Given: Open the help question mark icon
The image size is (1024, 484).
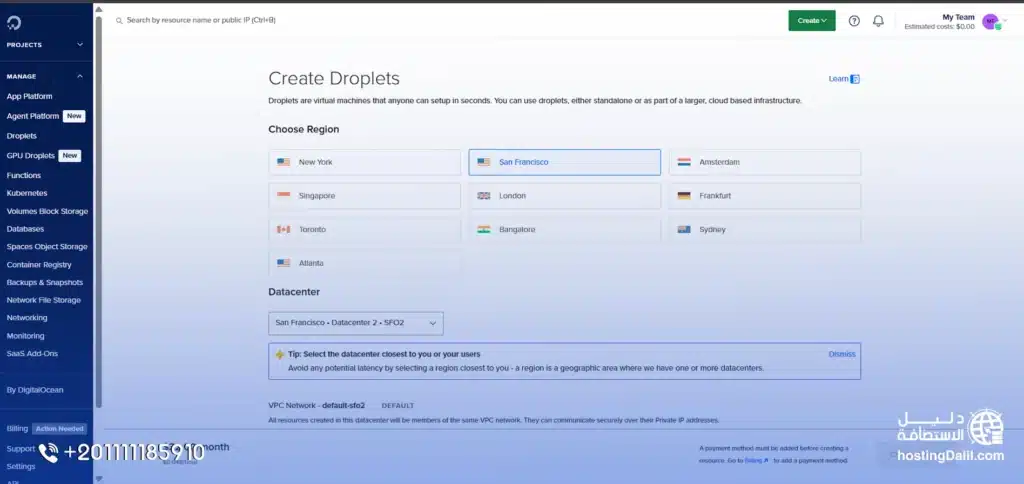Looking at the screenshot, I should click(x=854, y=21).
